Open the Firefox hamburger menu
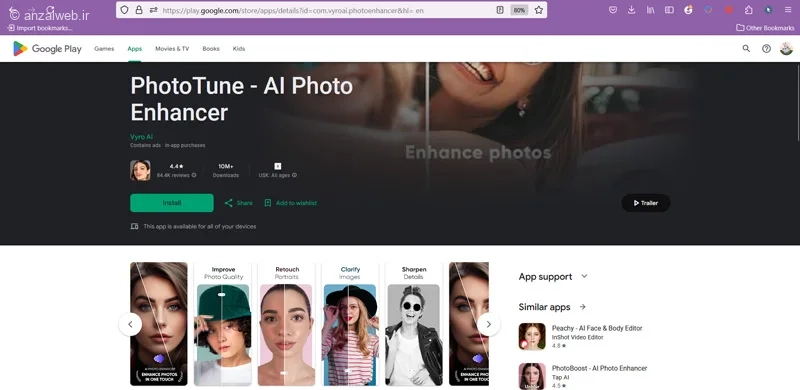 (788, 10)
